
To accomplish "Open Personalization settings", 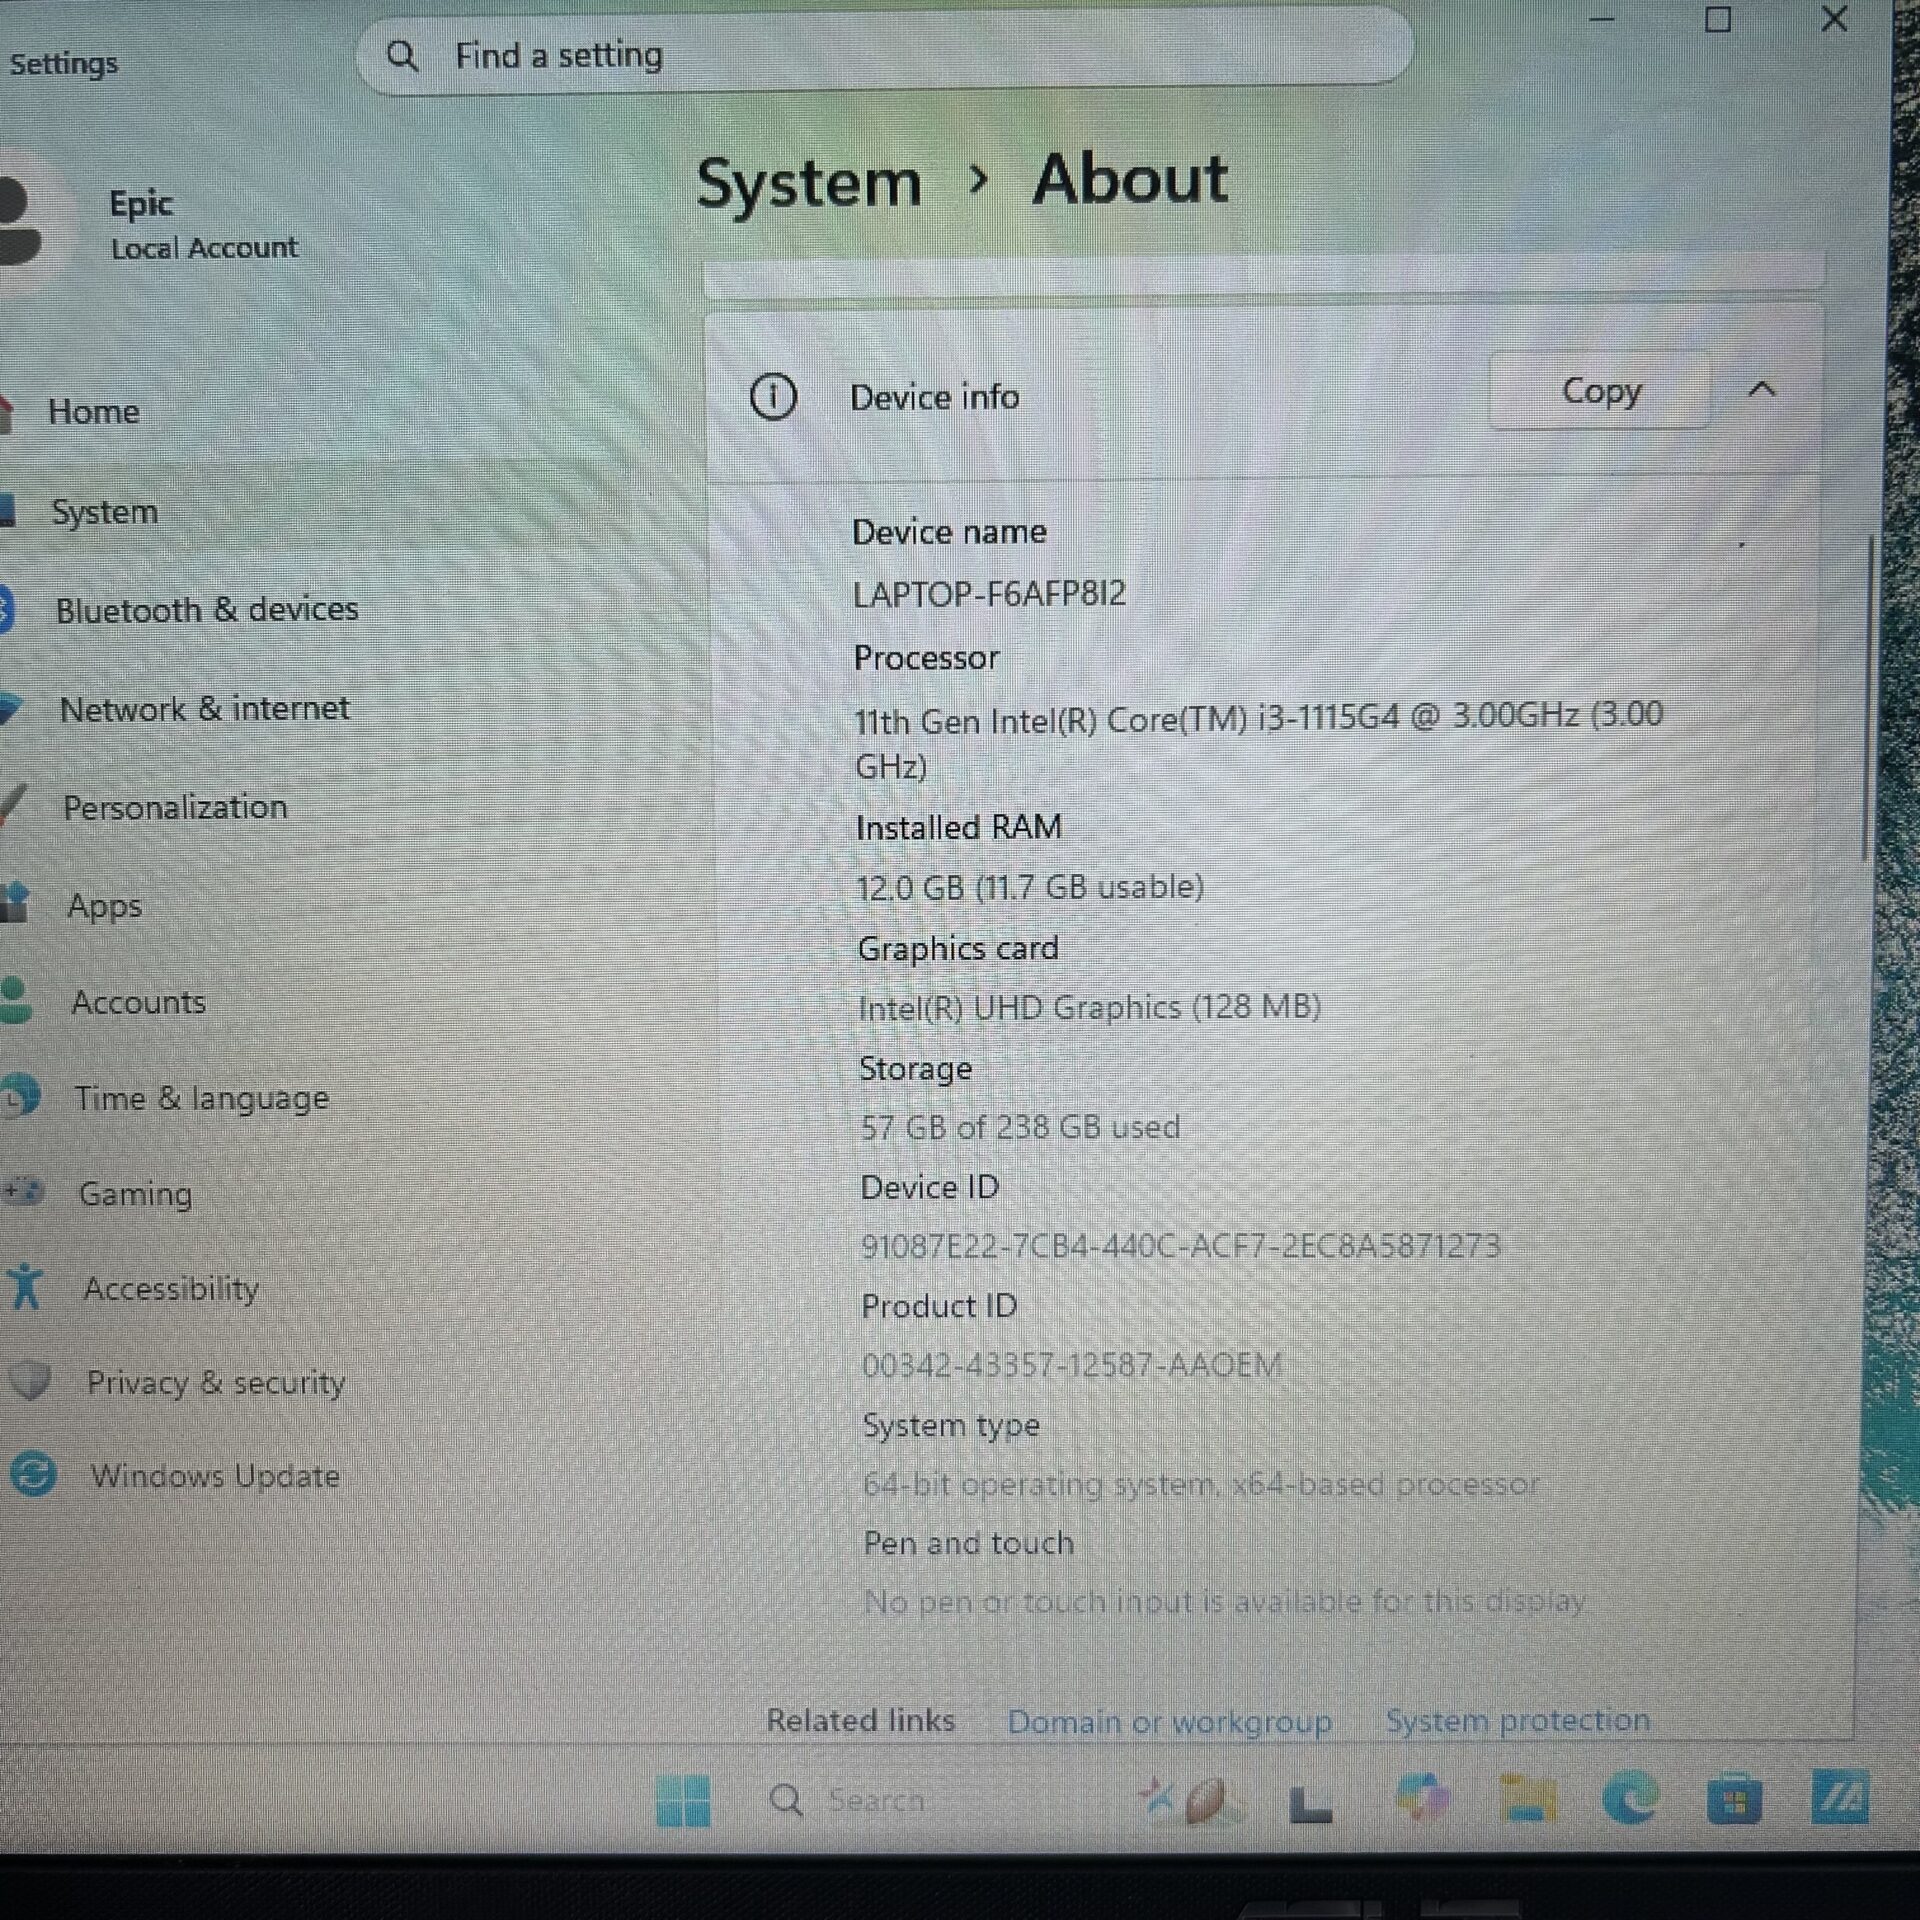I will (175, 807).
